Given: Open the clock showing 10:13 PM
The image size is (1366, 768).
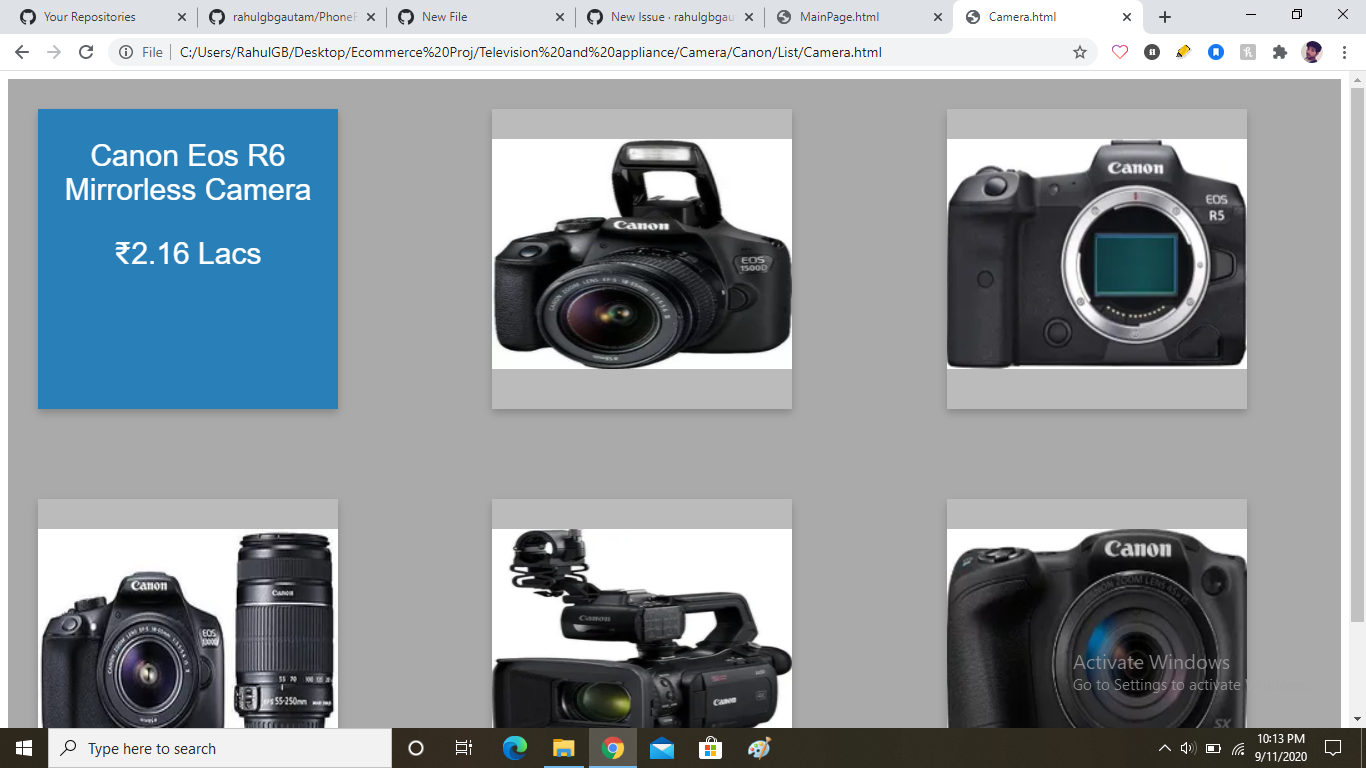Looking at the screenshot, I should click(1281, 748).
